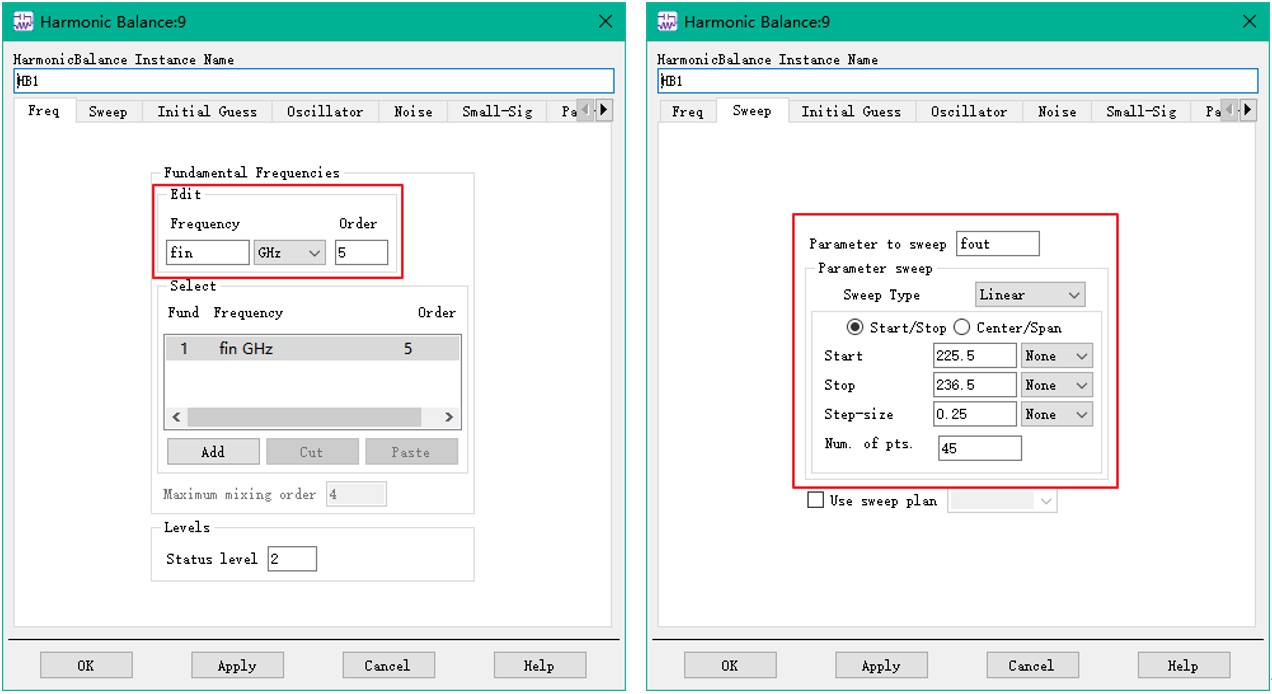Click the Start value field 225.5
The width and height of the screenshot is (1272, 694).
click(x=975, y=356)
